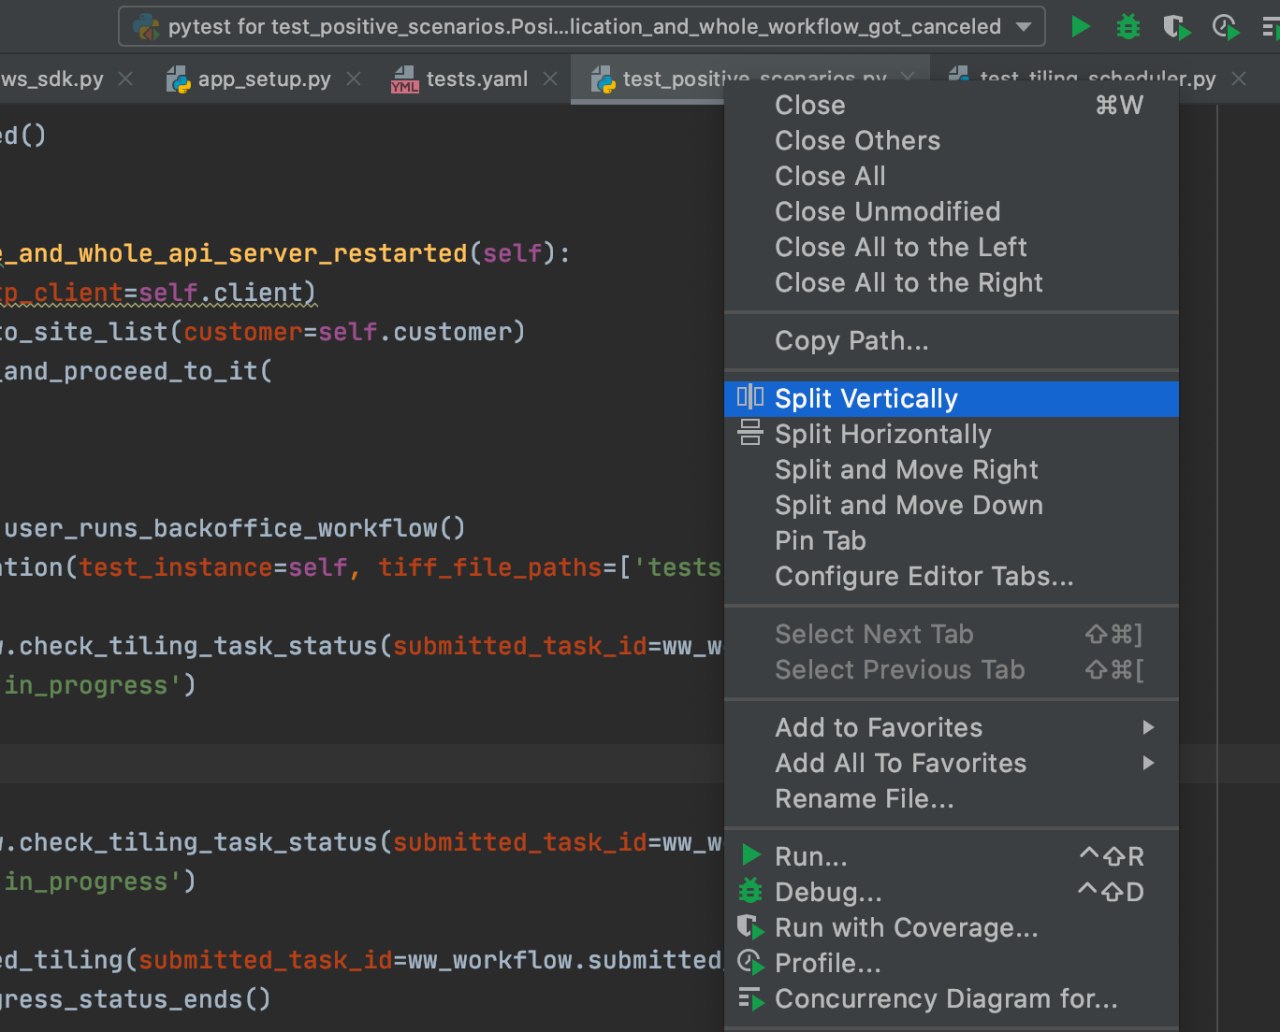Choose Profile... from the context menu

(x=951, y=963)
